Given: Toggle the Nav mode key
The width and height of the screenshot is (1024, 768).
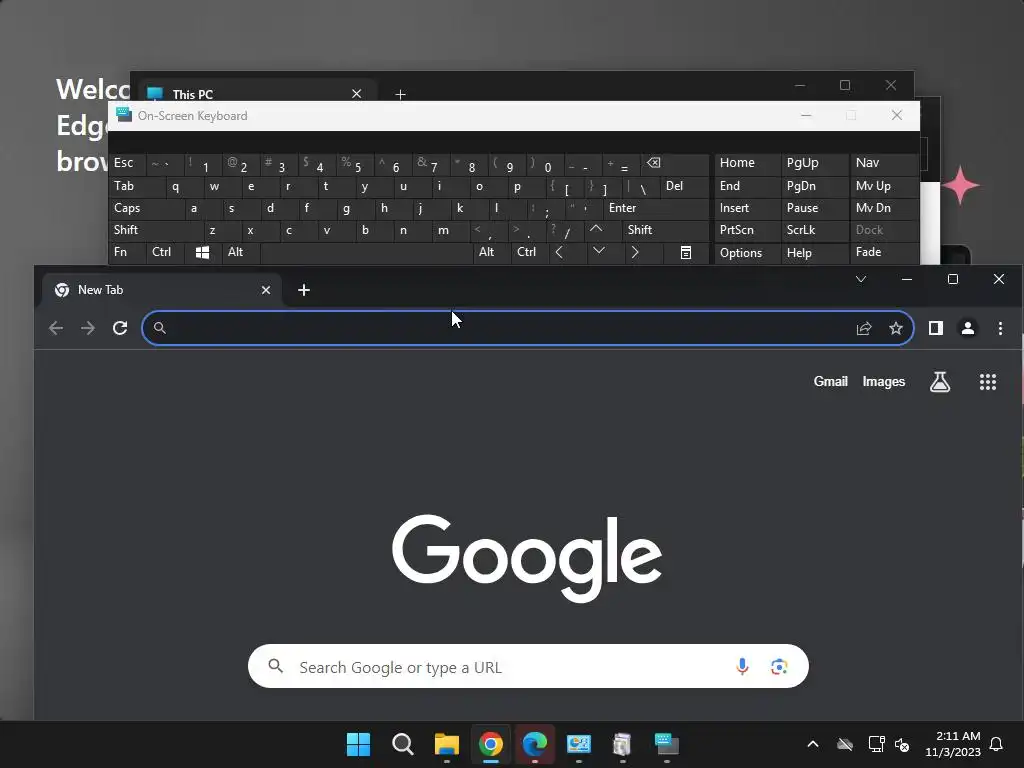Looking at the screenshot, I should [884, 164].
